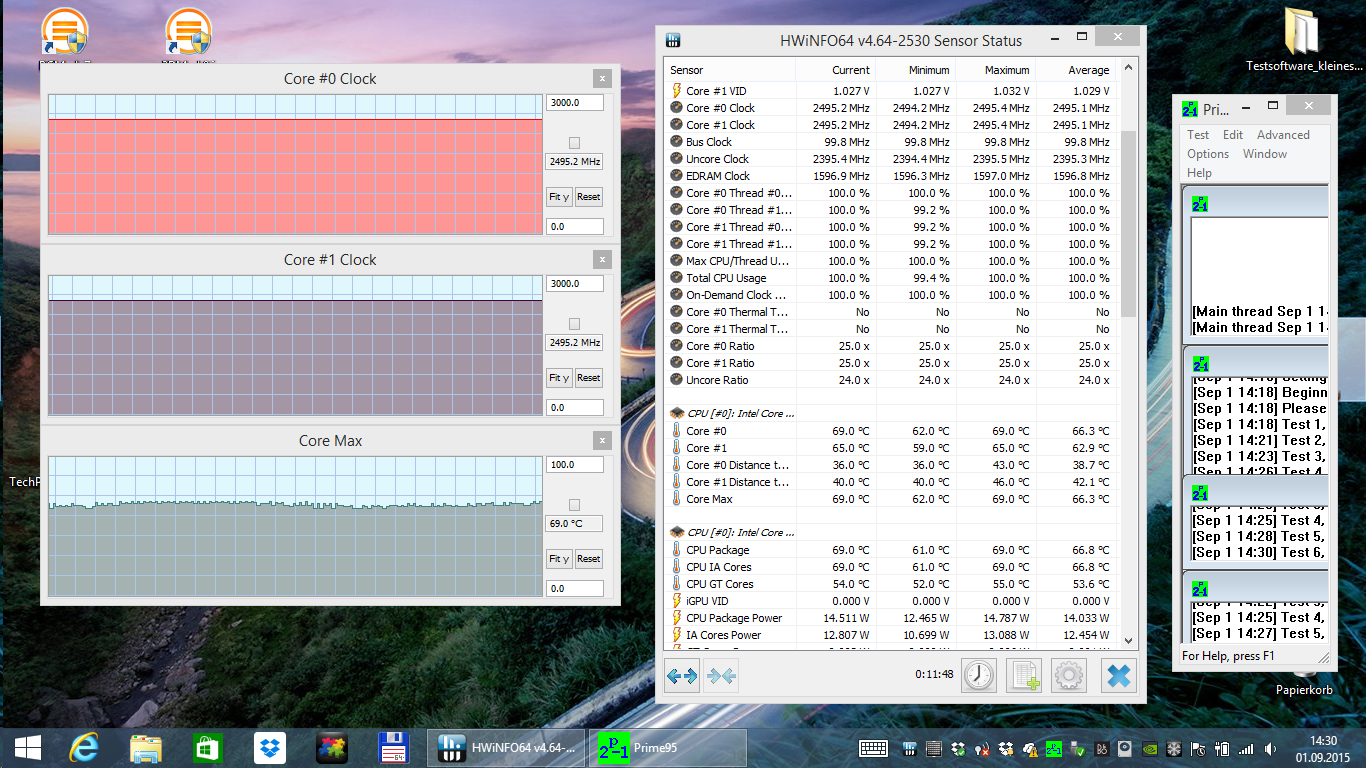Open the Windows Start button

coord(27,748)
